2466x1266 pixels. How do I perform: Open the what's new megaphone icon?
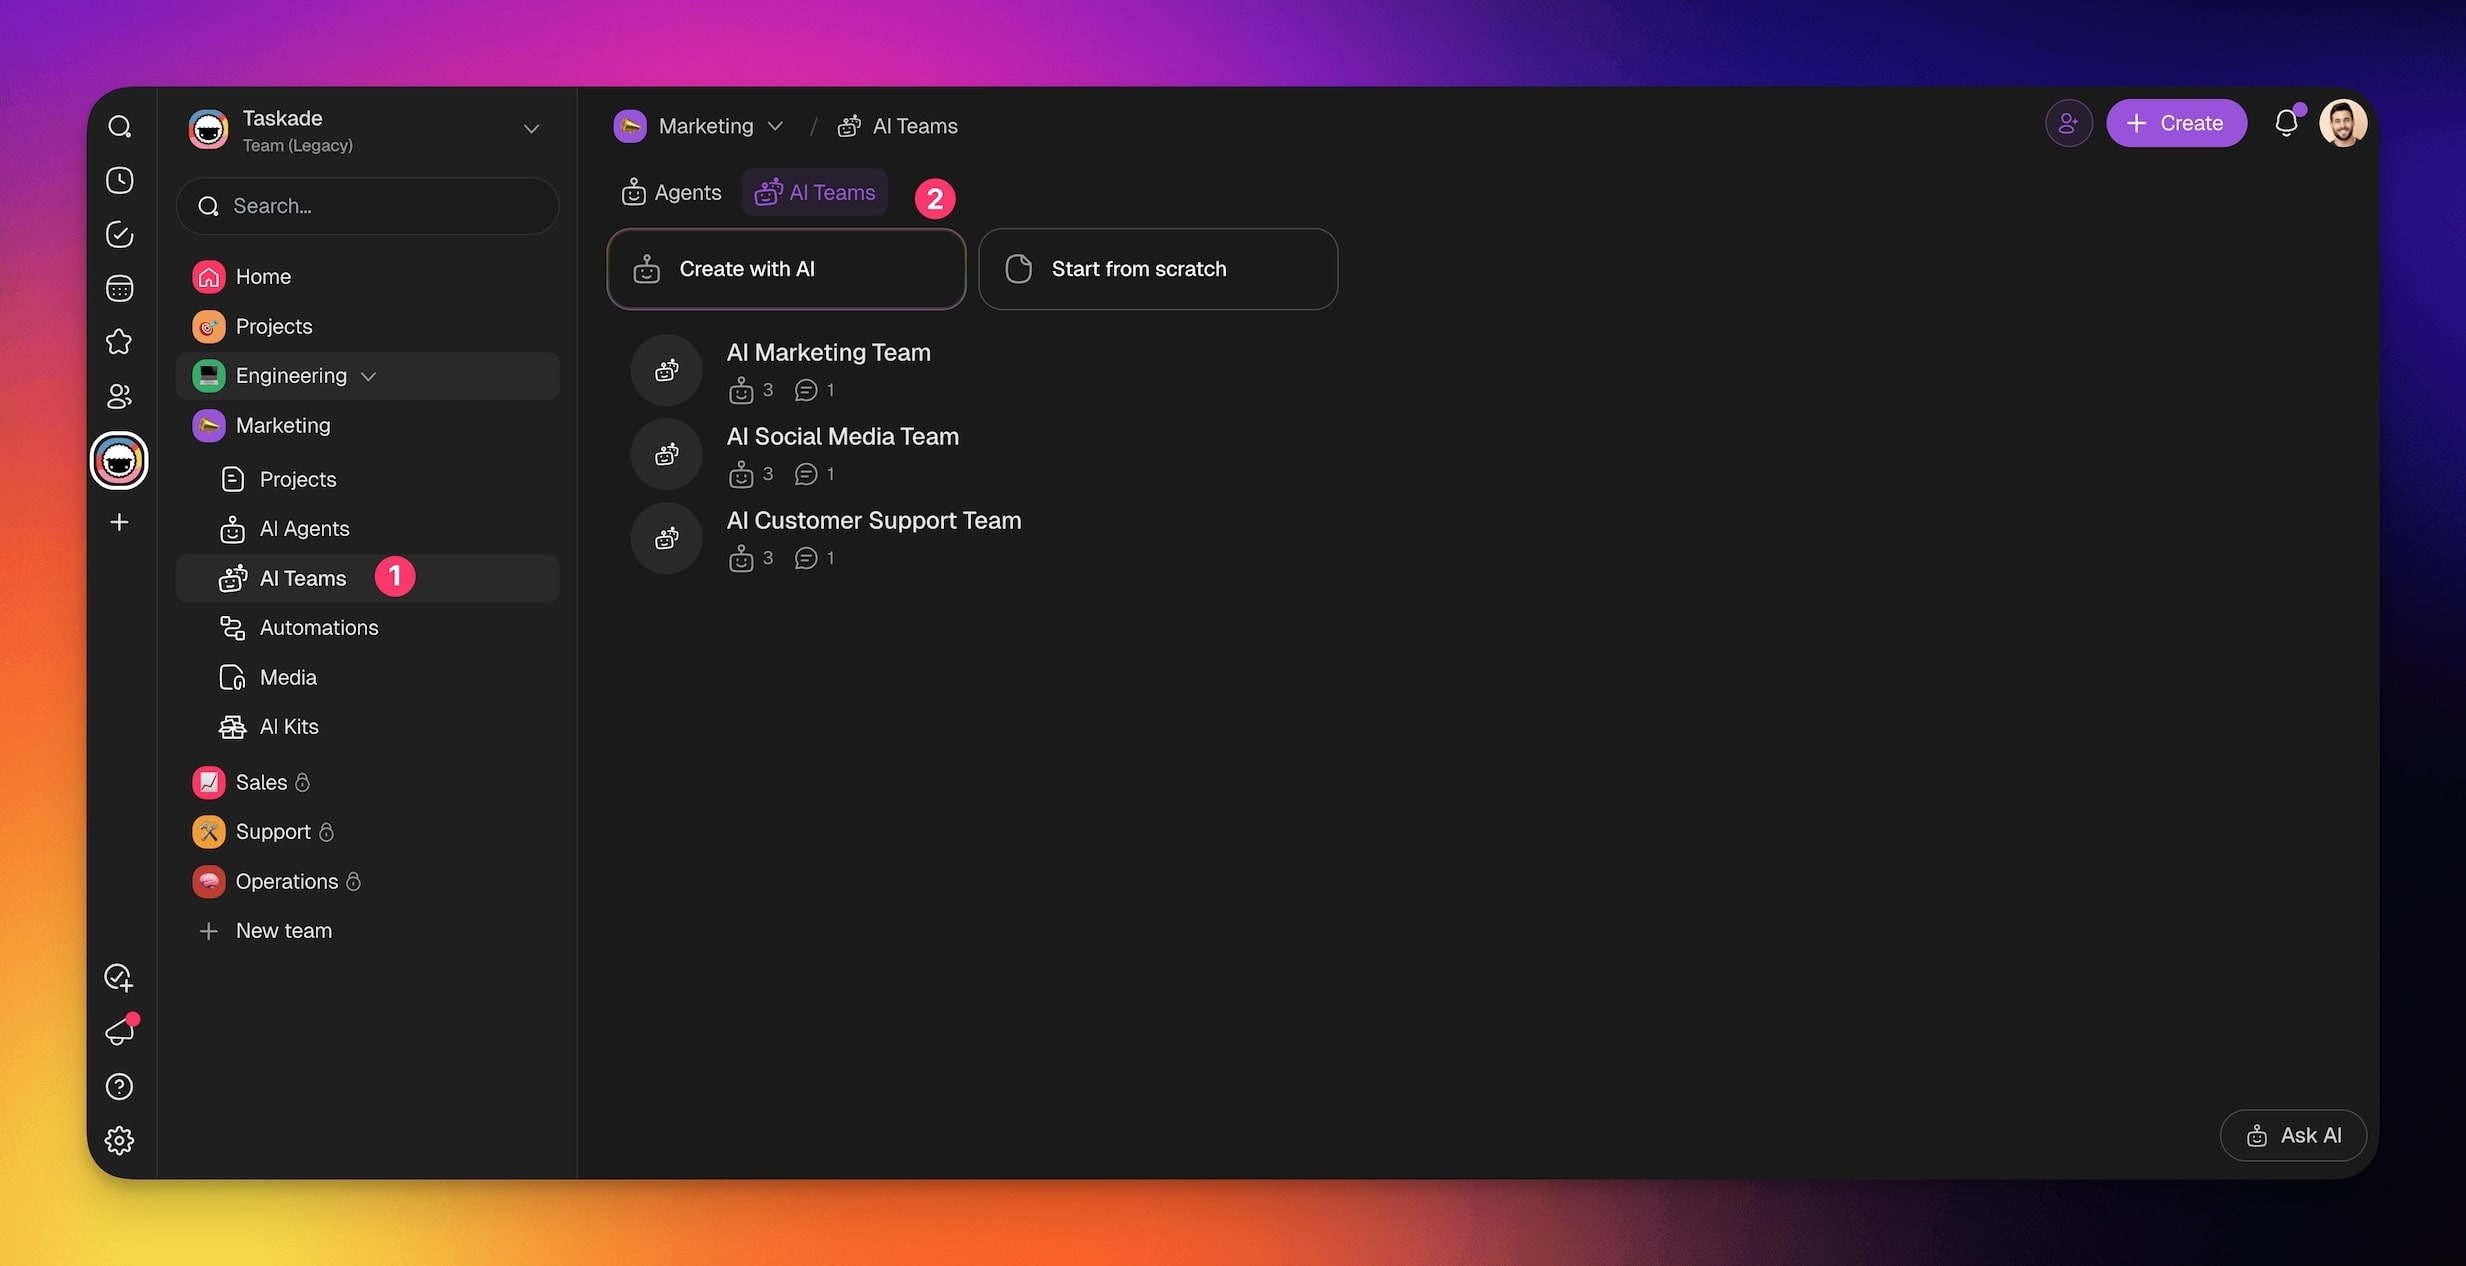tap(119, 1032)
